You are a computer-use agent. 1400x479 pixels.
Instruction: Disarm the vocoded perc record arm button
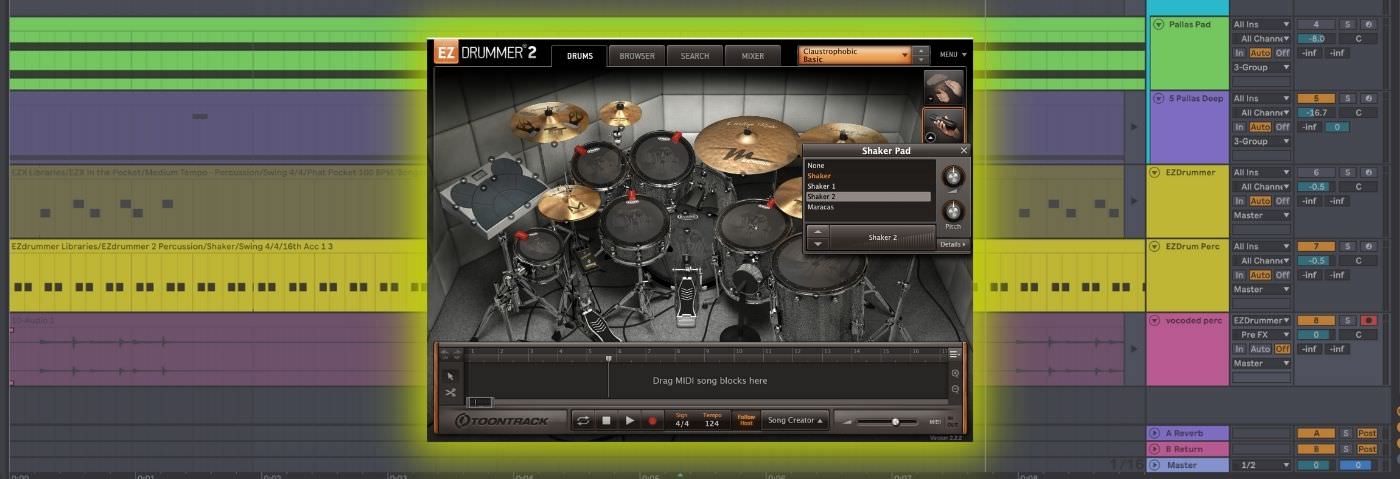pyautogui.click(x=1368, y=320)
